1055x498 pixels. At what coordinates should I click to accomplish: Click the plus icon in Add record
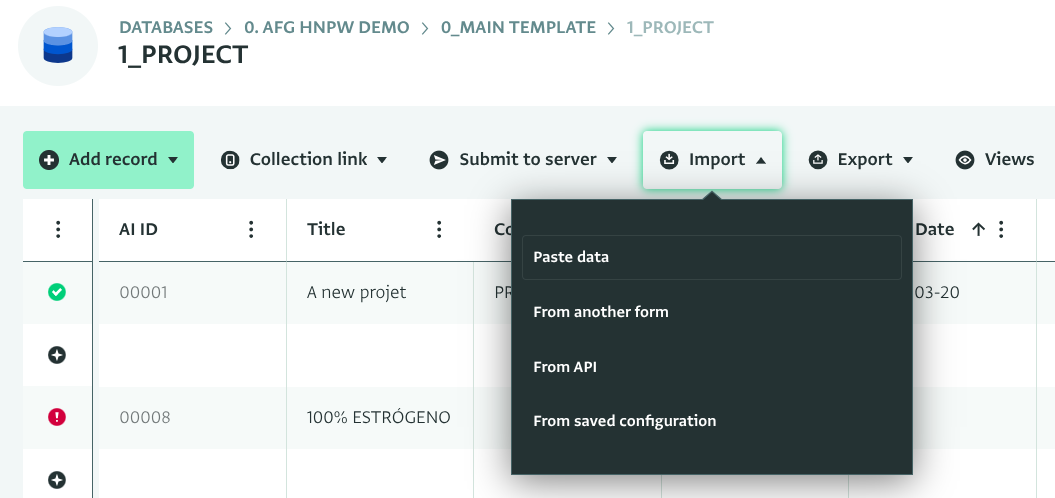[48, 160]
